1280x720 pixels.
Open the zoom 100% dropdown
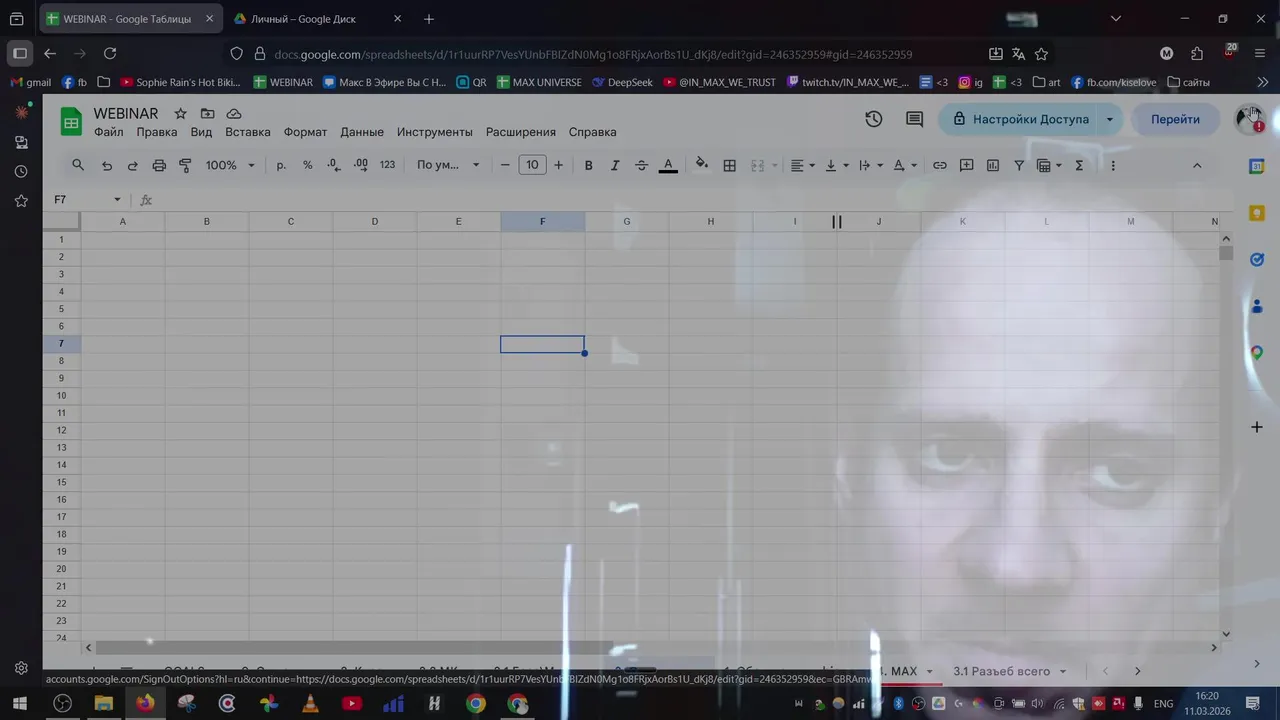pos(230,165)
